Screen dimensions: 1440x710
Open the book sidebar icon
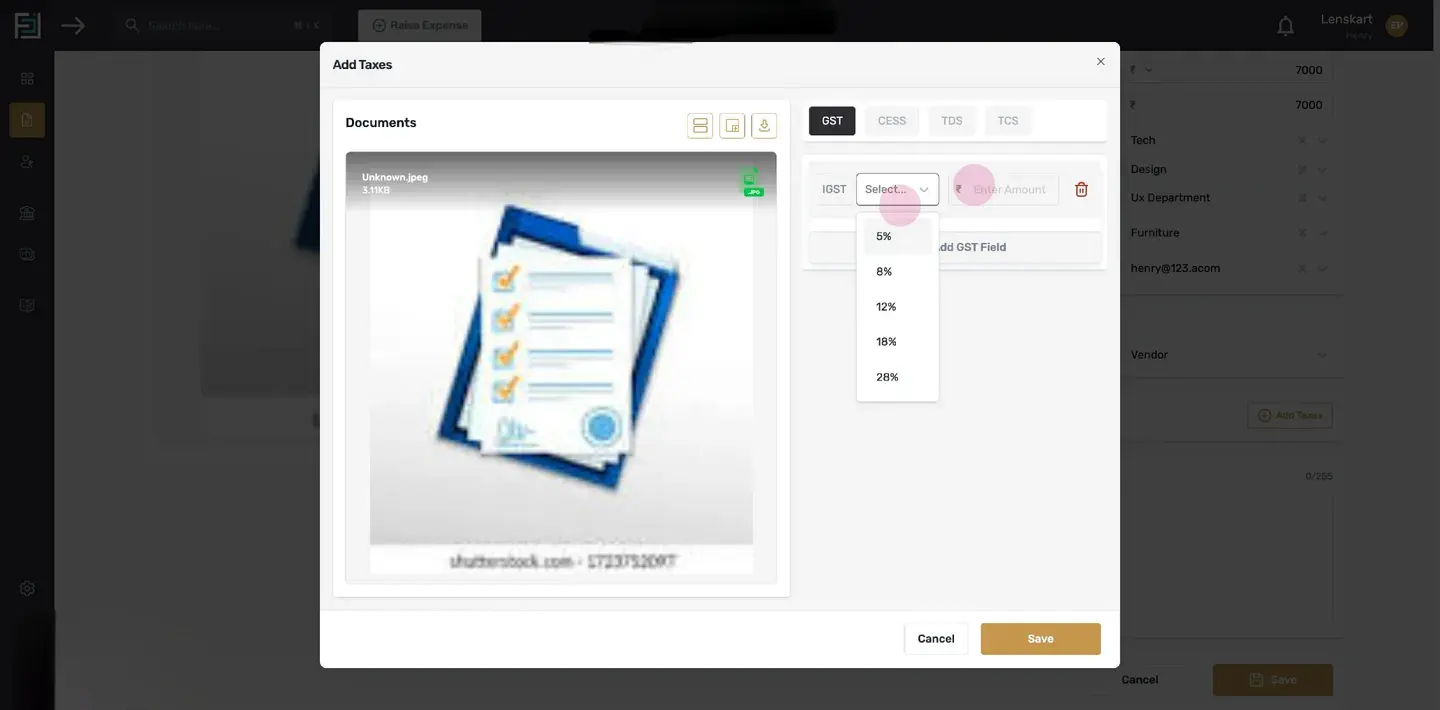click(x=27, y=305)
